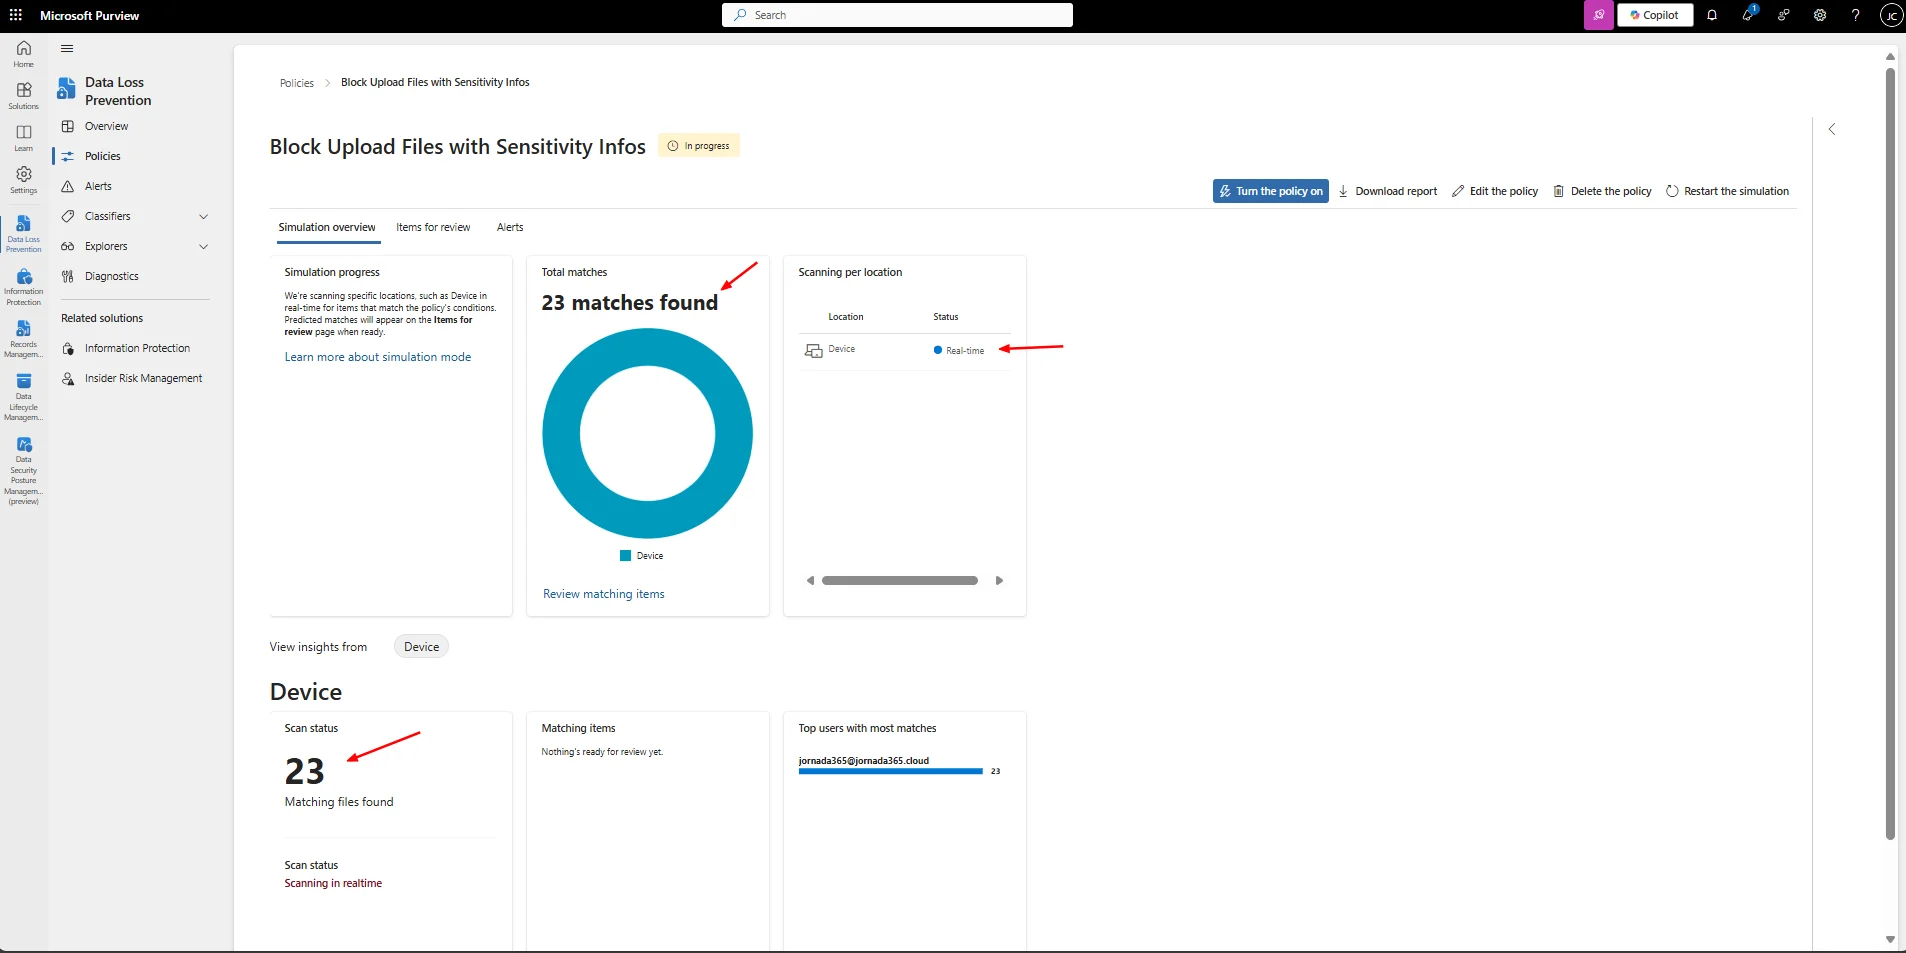This screenshot has width=1906, height=953.
Task: Open the Solutions icon in left rail
Action: pyautogui.click(x=24, y=95)
